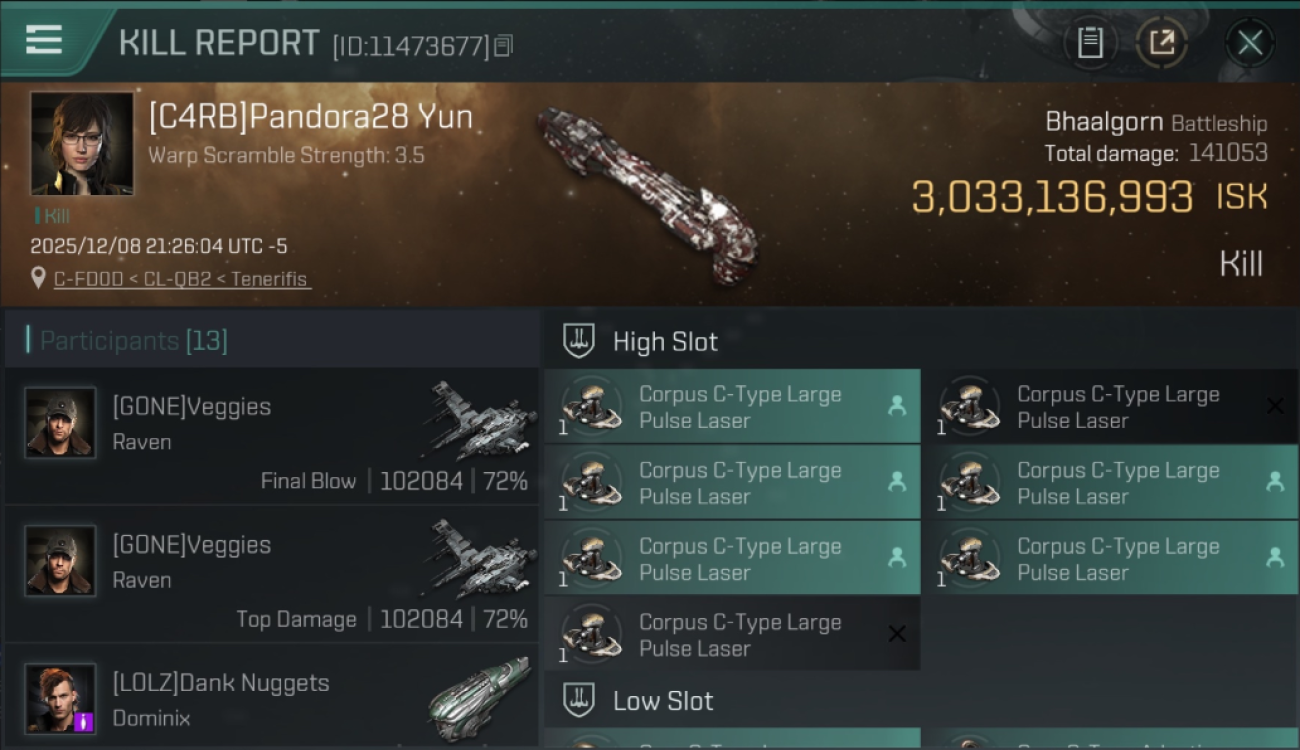Click the High Slot section icon

[579, 341]
